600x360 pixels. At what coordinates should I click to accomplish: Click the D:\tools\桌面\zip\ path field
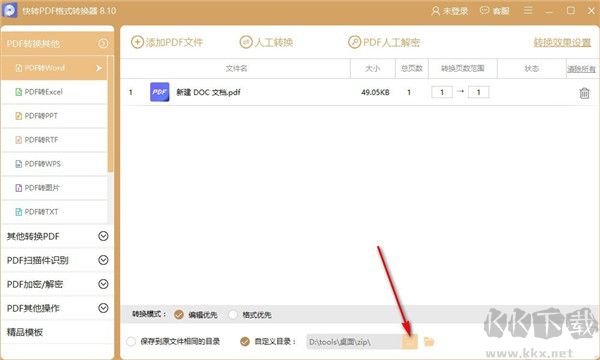[354, 342]
